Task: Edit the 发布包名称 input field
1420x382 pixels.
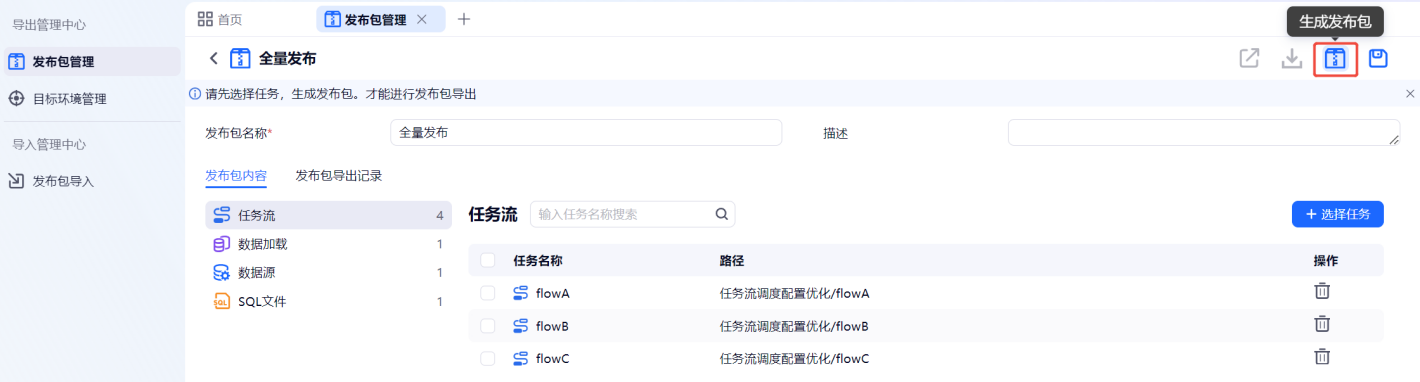Action: (586, 133)
